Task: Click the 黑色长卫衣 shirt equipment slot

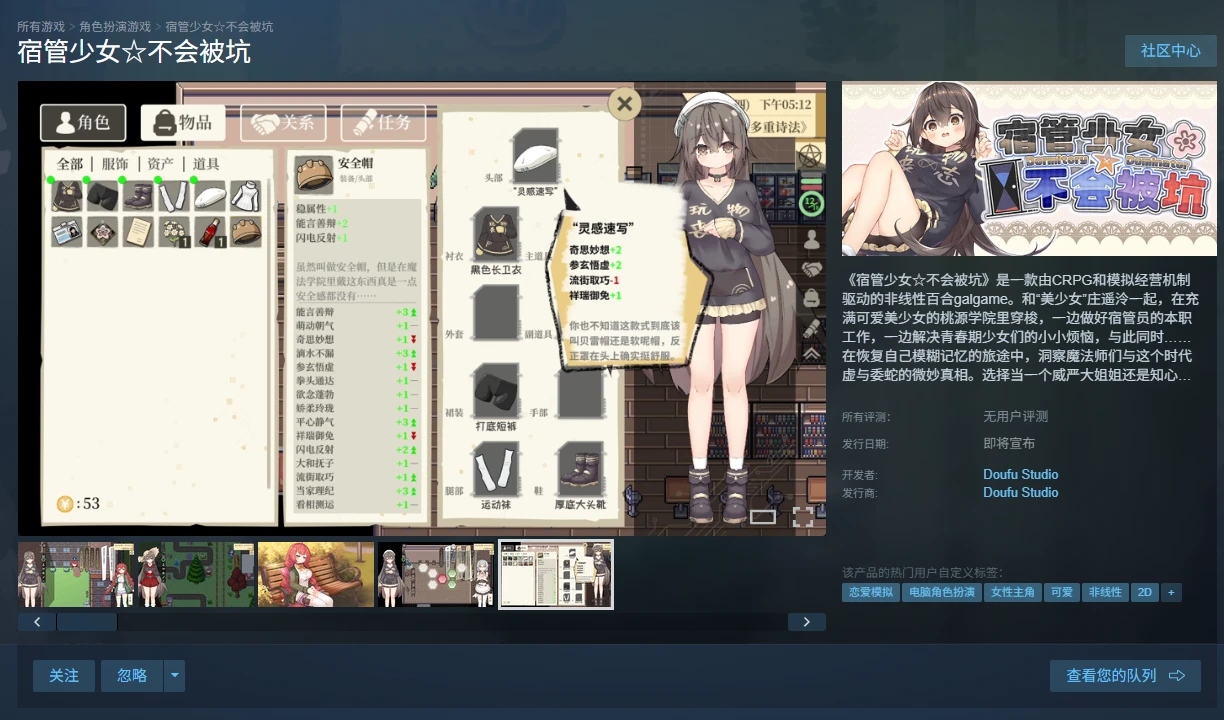Action: click(x=496, y=236)
